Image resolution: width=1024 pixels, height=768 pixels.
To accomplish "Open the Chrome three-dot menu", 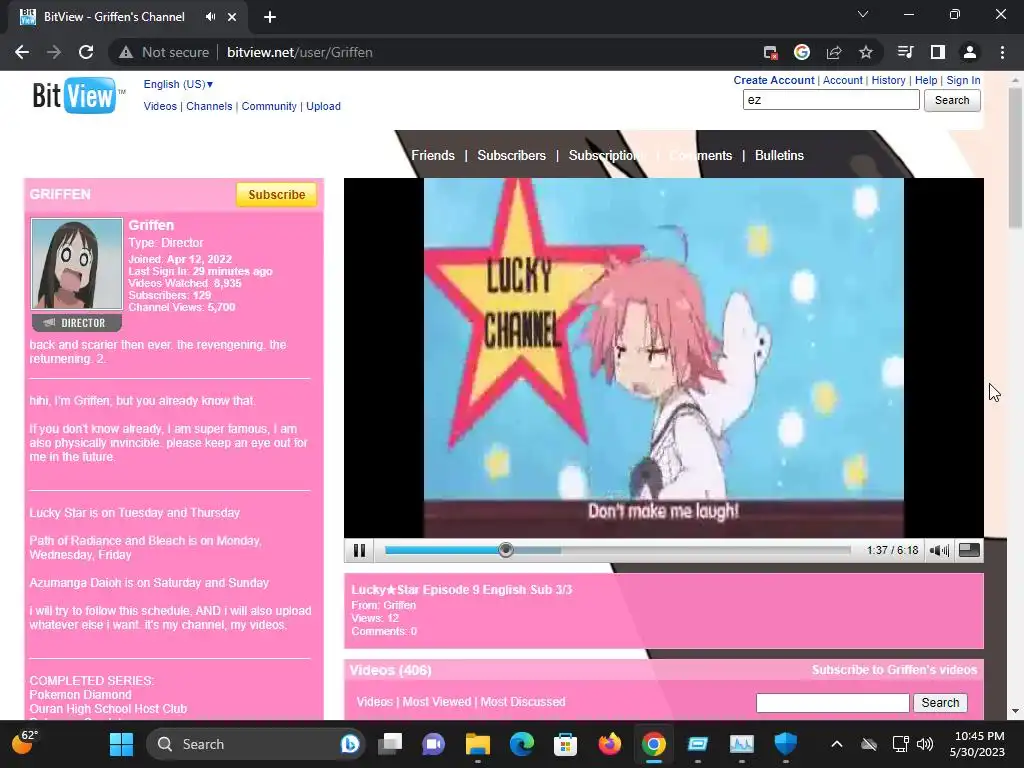I will coord(1002,52).
